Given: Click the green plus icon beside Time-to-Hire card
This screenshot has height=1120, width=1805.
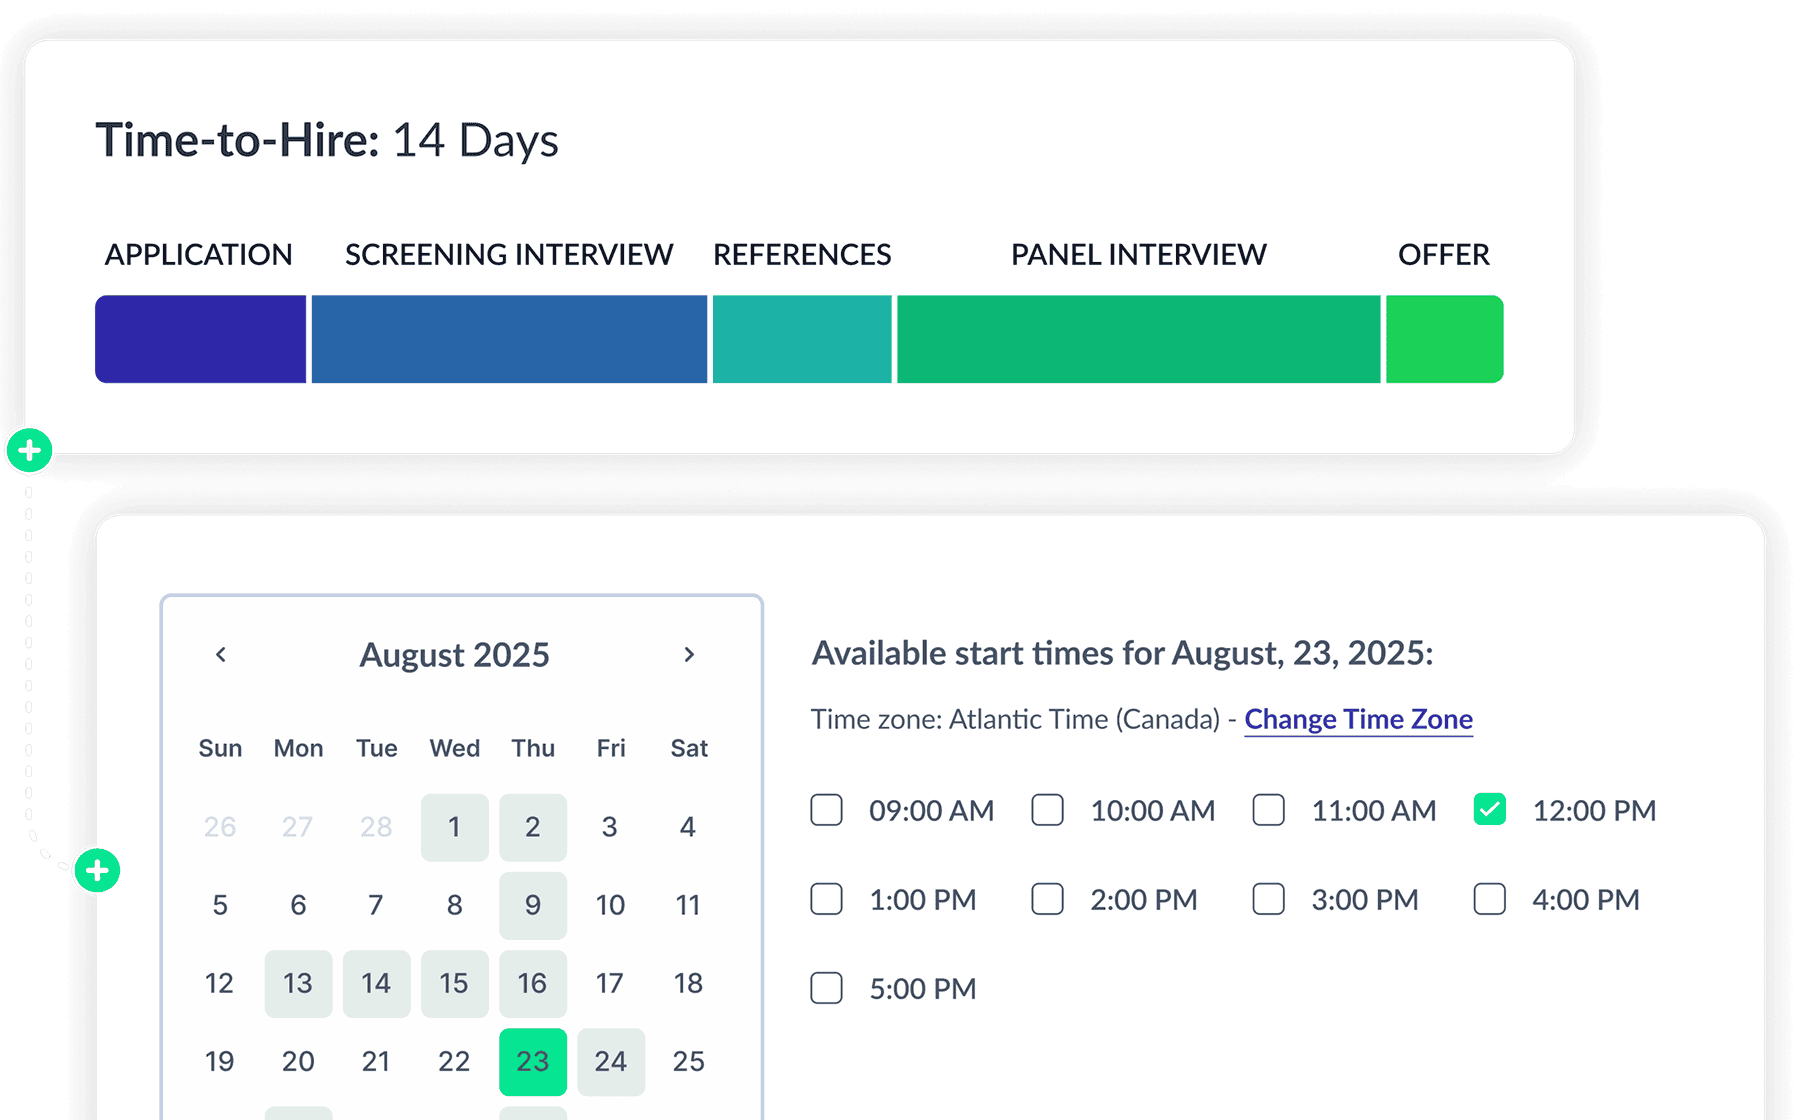Looking at the screenshot, I should (30, 451).
